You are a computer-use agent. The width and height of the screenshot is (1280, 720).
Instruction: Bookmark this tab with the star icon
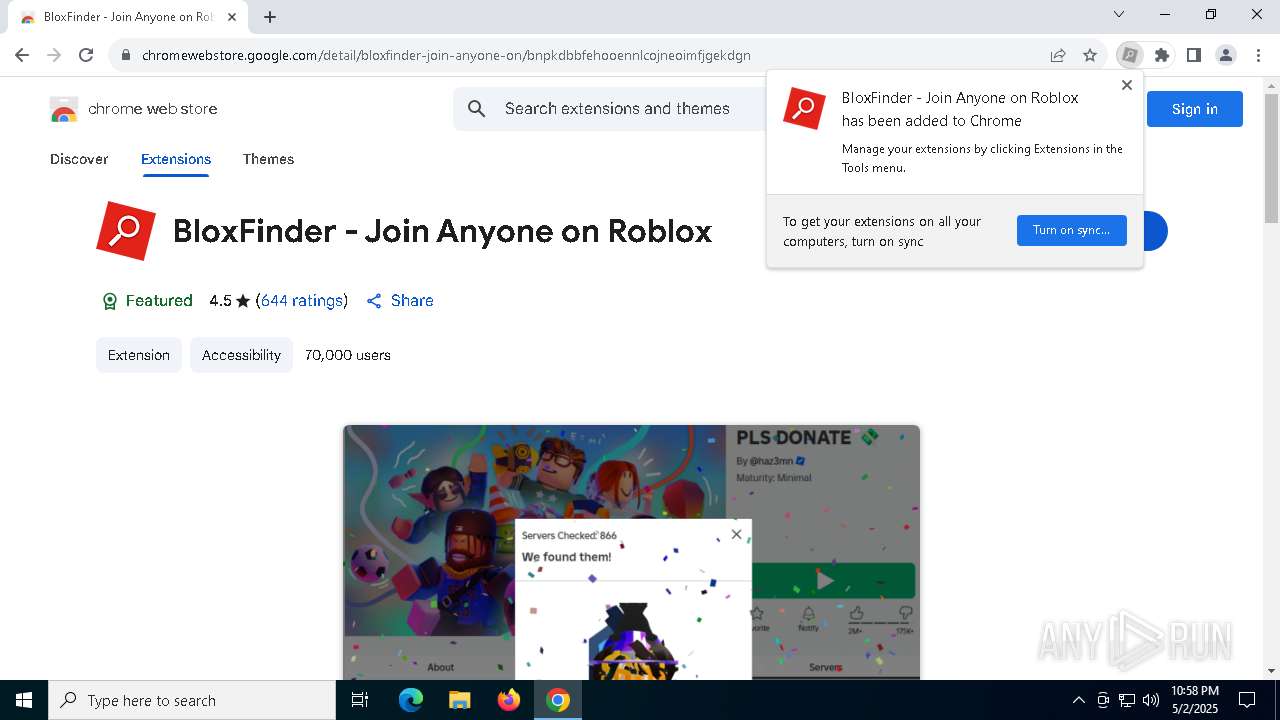1090,55
